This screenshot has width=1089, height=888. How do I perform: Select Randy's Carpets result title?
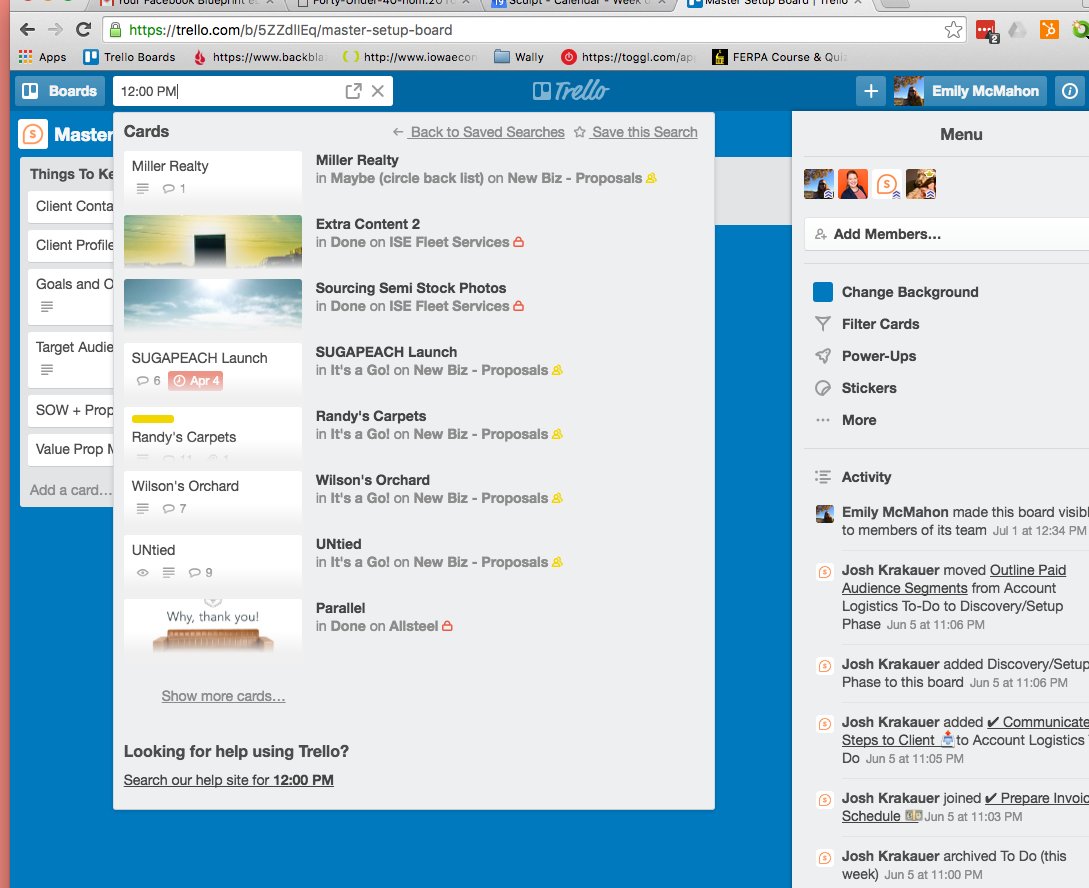tap(371, 416)
